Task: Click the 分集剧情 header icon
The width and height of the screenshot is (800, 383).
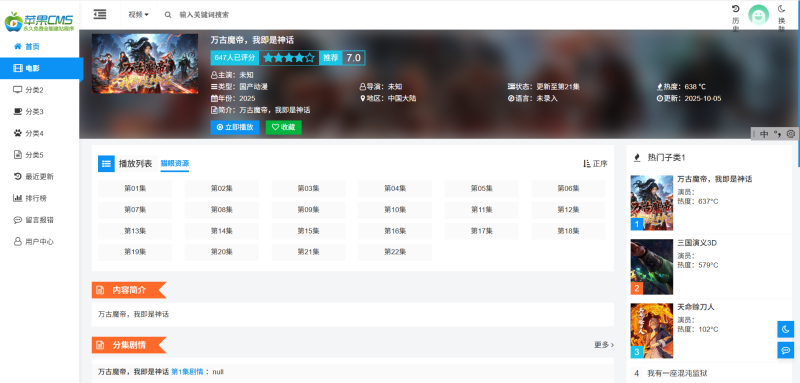Action: tap(100, 345)
